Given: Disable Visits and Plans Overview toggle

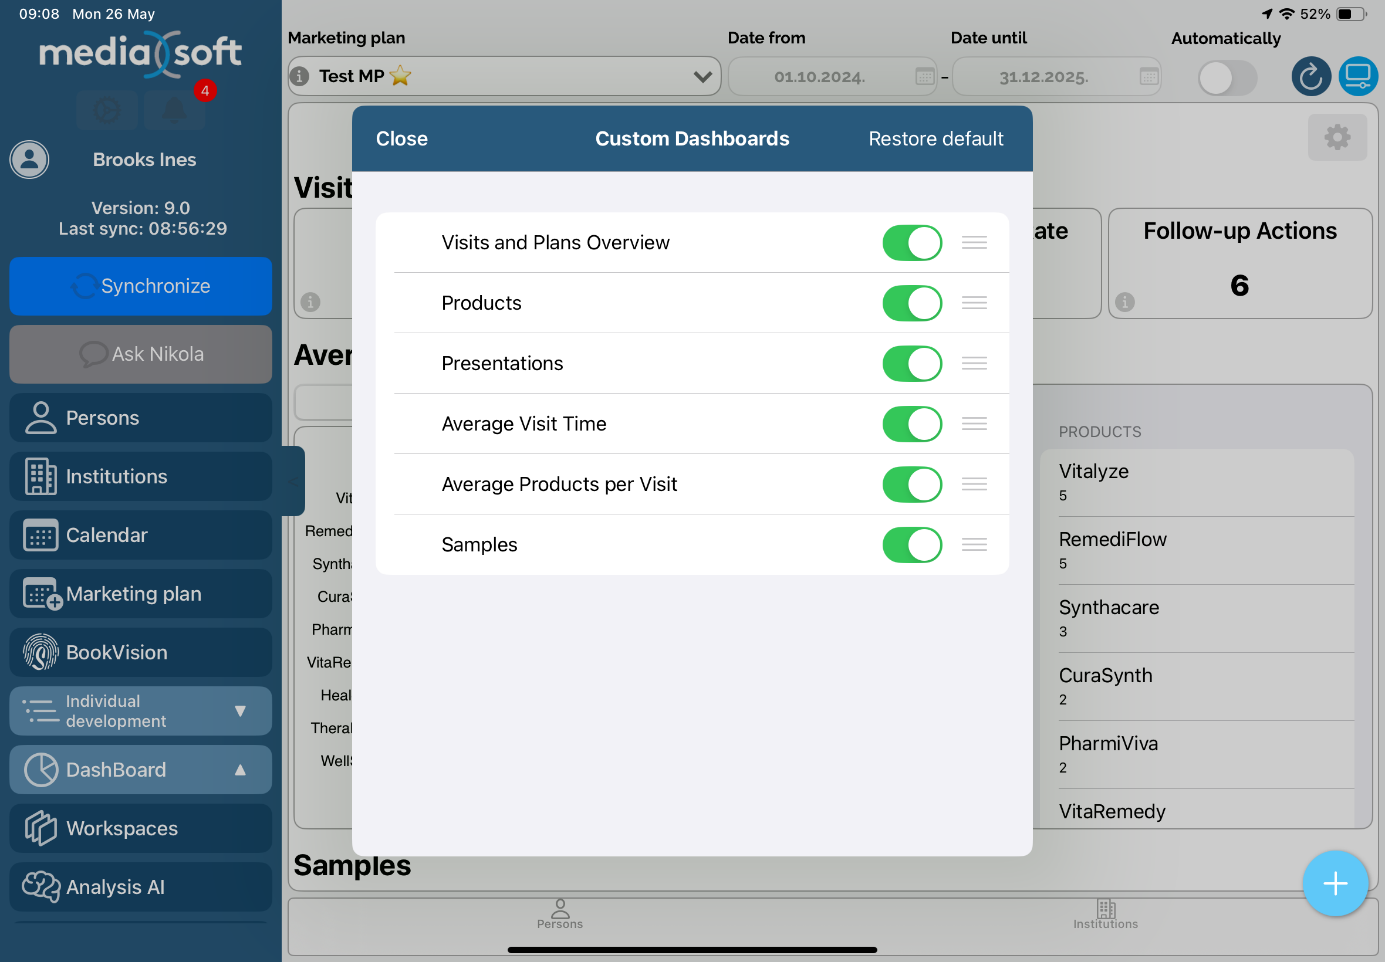Looking at the screenshot, I should tap(912, 243).
